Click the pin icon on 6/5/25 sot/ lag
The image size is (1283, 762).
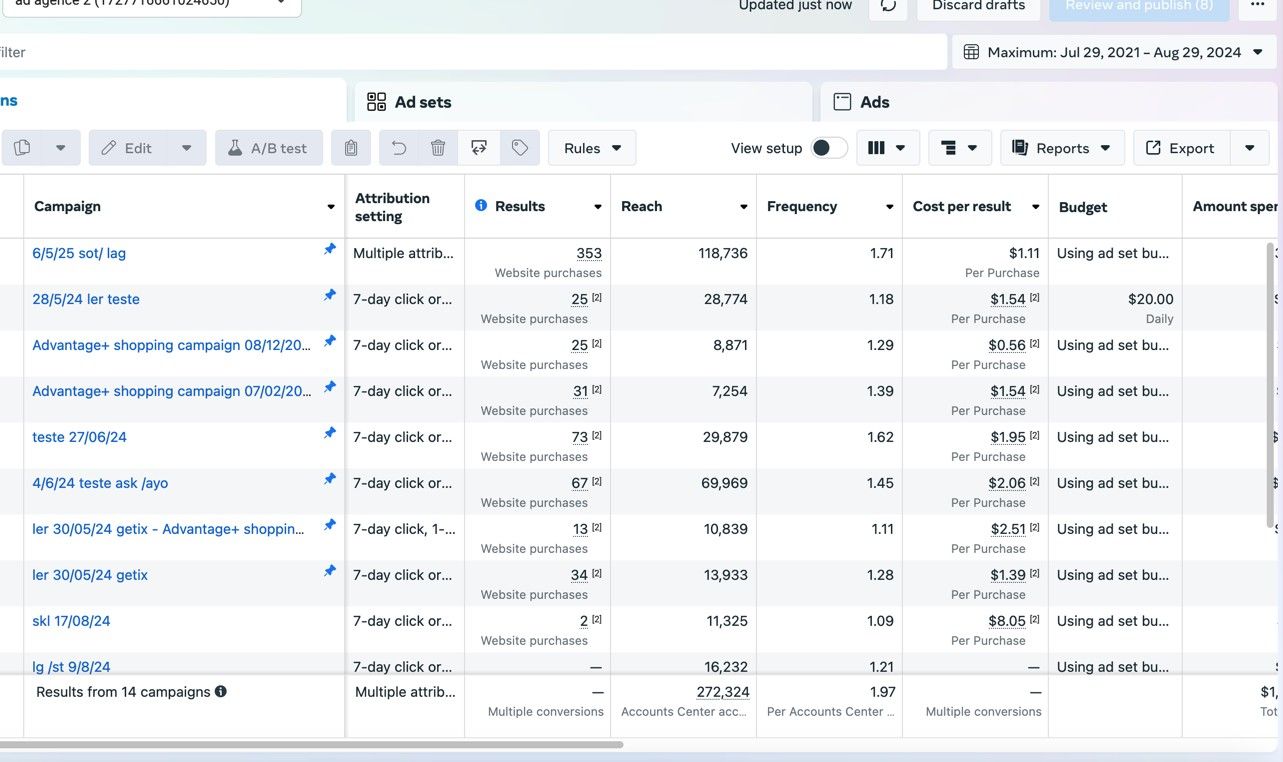point(330,249)
